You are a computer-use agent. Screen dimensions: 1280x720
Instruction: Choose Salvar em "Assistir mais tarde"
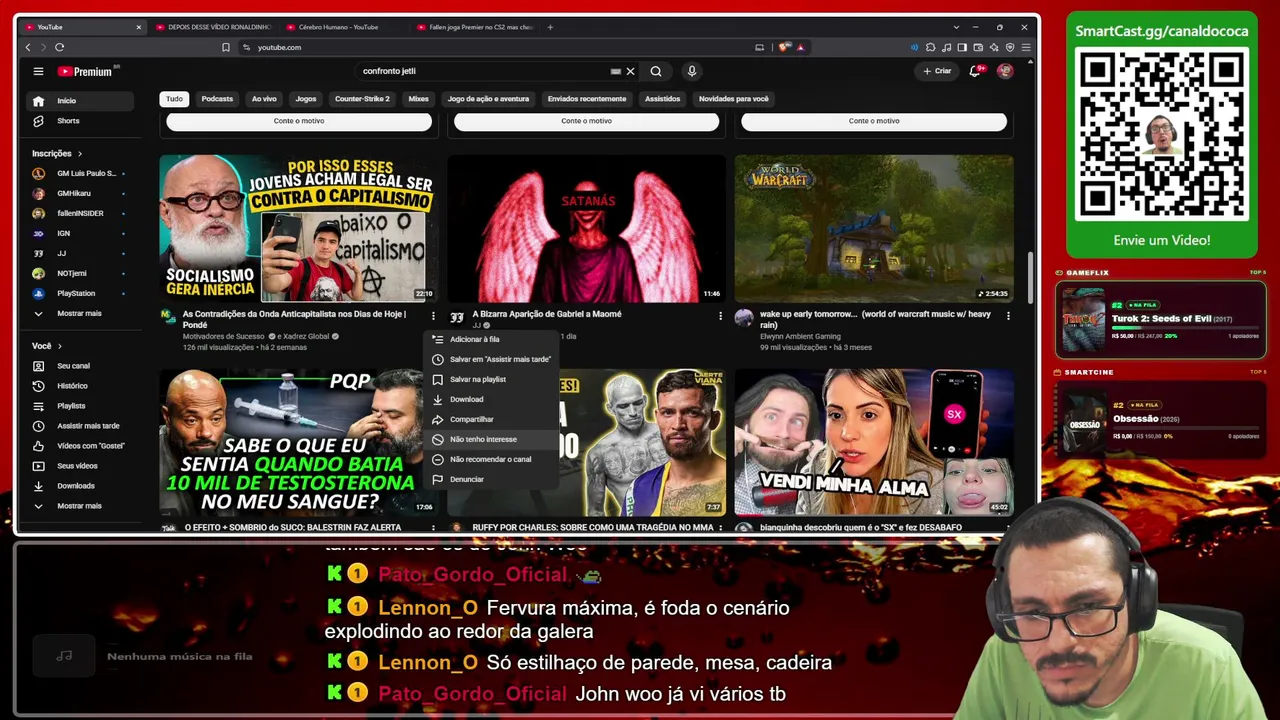click(491, 359)
